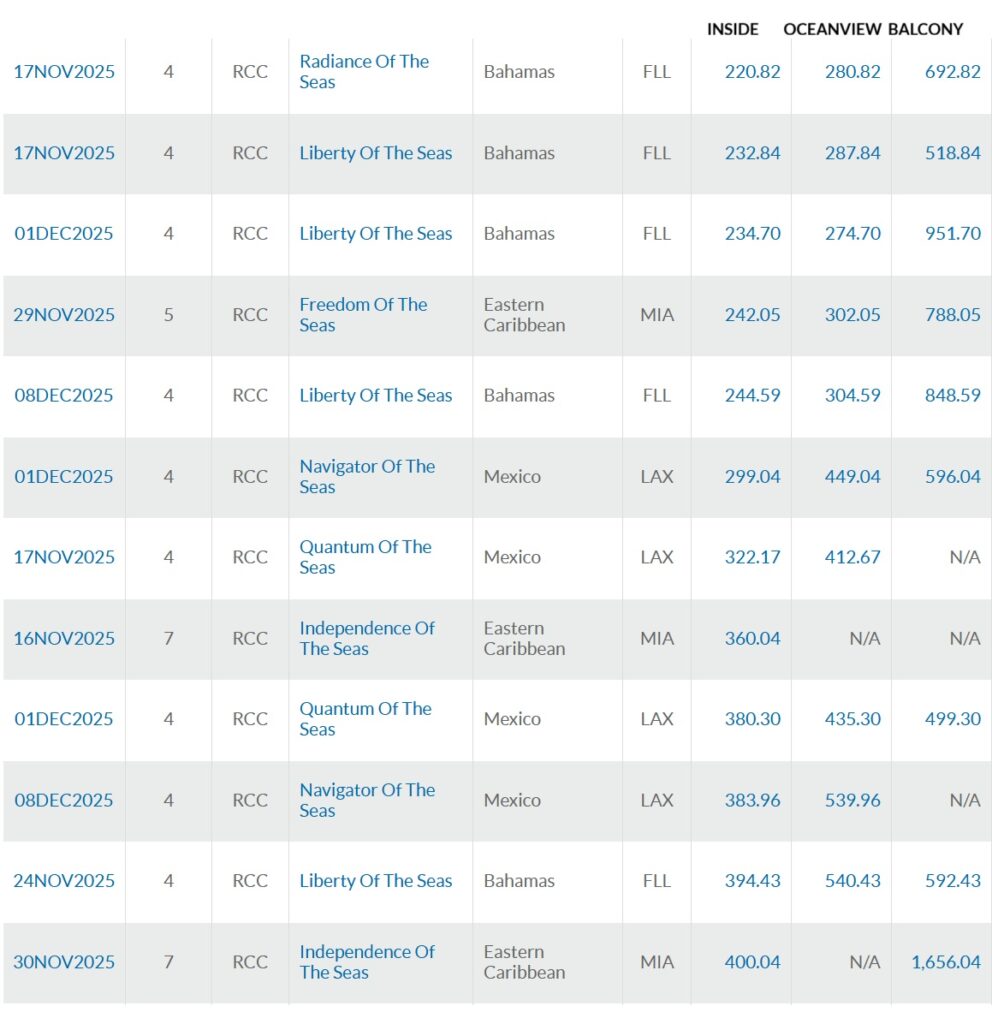This screenshot has width=992, height=1024.
Task: Click the 287.84 oceanview price
Action: point(852,153)
